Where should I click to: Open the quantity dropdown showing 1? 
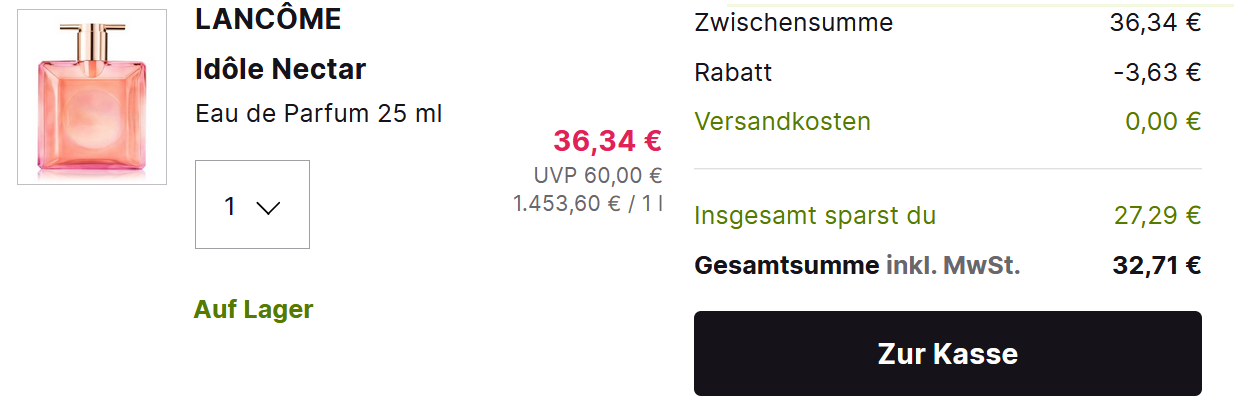pos(252,205)
